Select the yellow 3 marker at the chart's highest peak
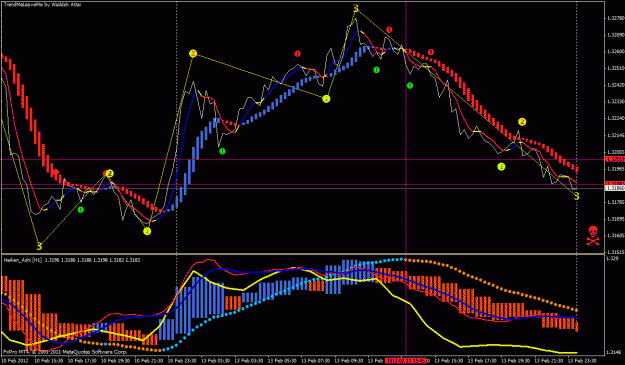The width and height of the screenshot is (625, 365). 356,8
